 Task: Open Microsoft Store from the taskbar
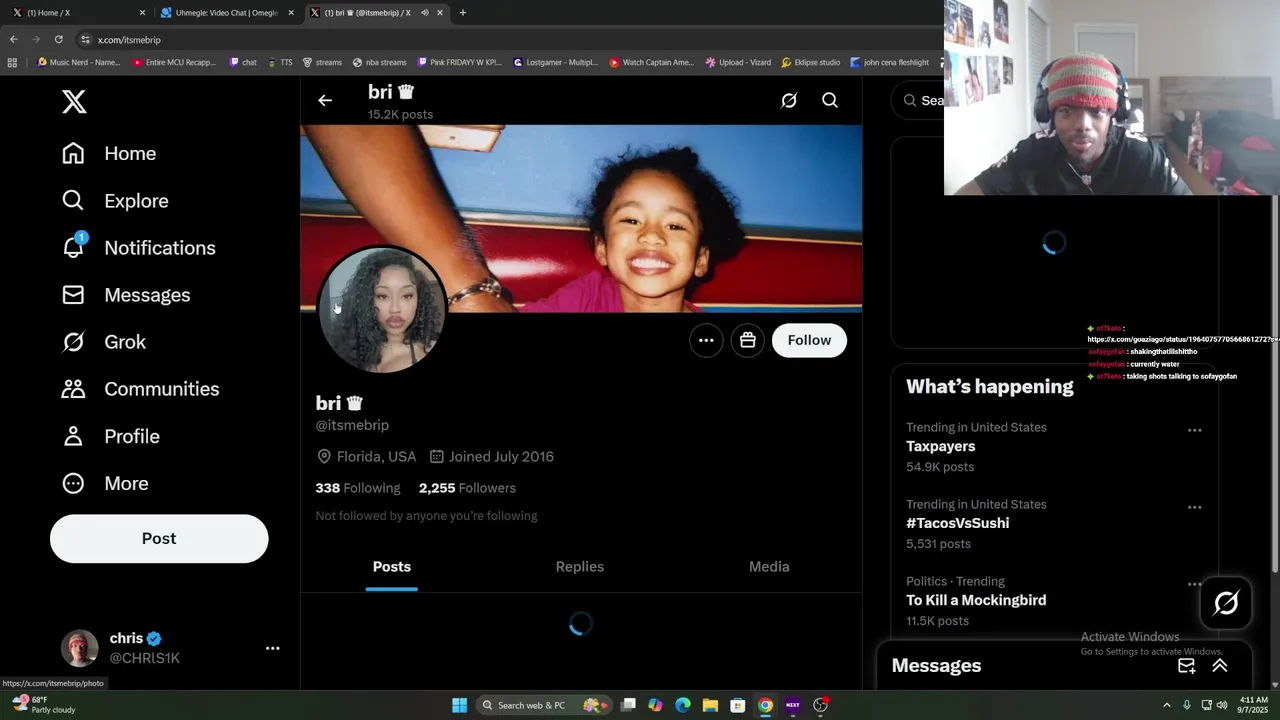tap(737, 705)
